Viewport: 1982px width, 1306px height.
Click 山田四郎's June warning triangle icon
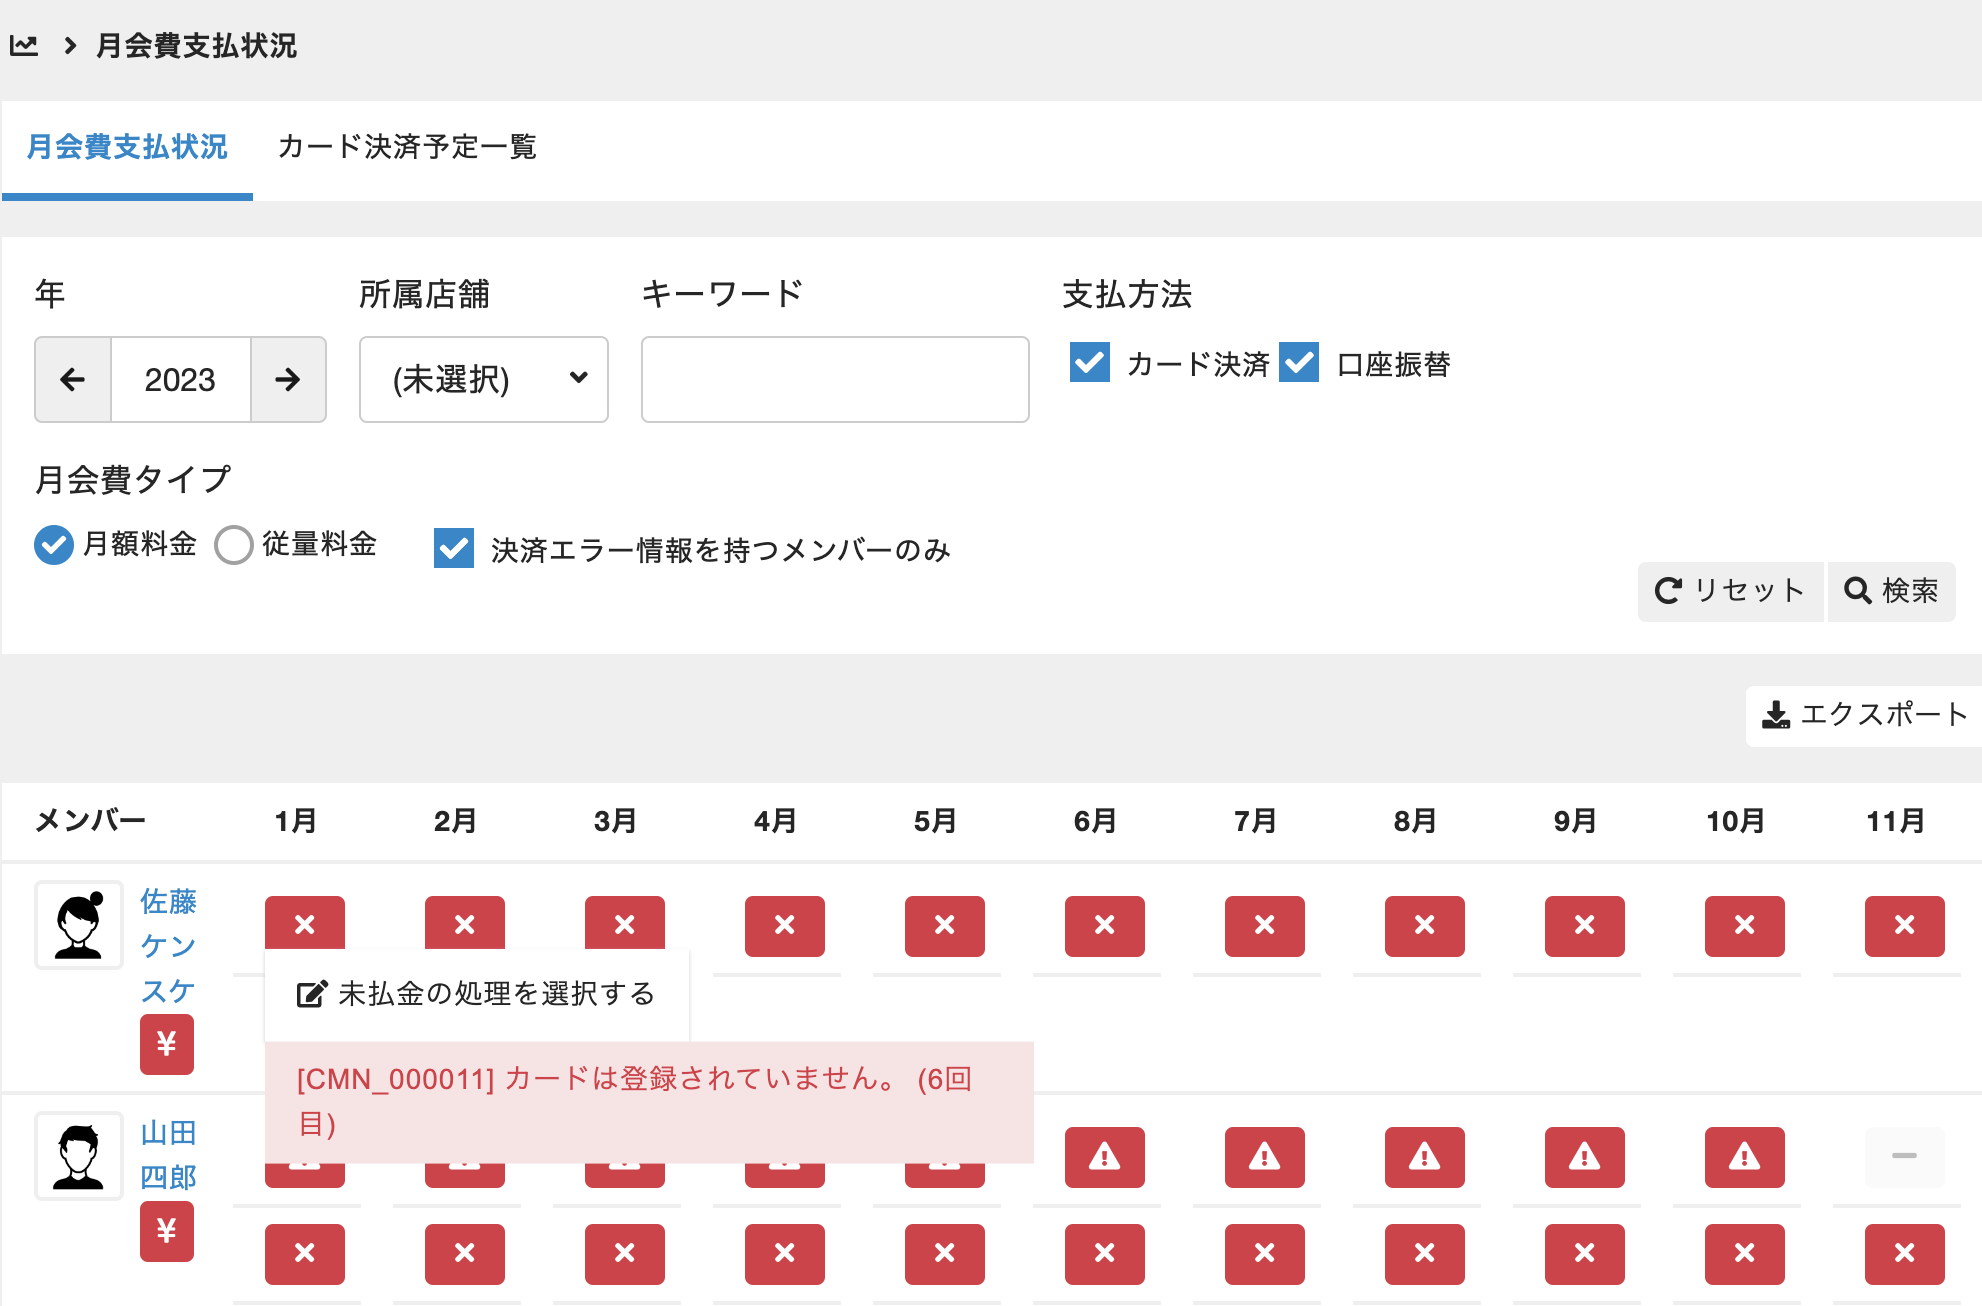coord(1104,1157)
